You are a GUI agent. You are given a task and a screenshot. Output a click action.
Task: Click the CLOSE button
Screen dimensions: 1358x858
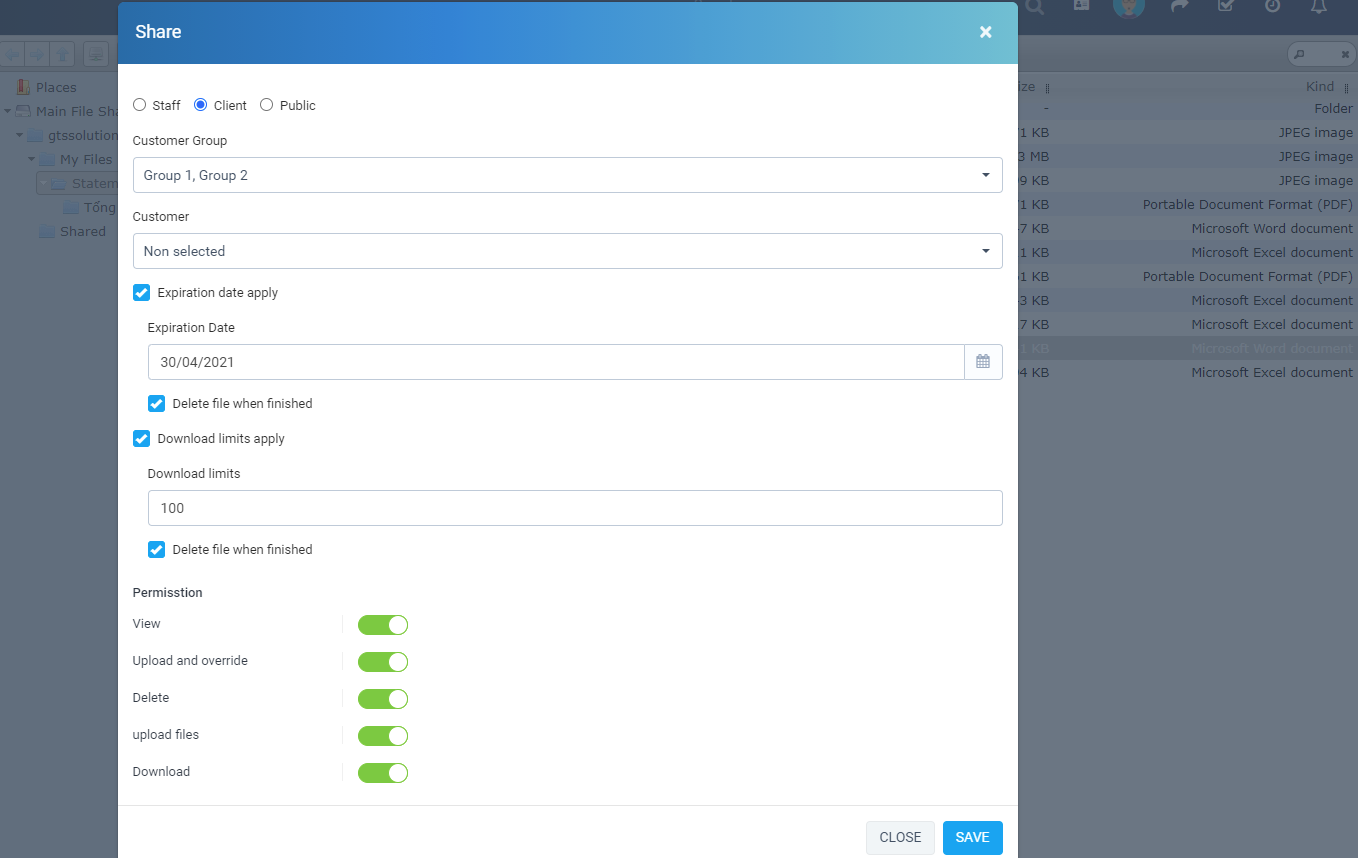pos(900,838)
